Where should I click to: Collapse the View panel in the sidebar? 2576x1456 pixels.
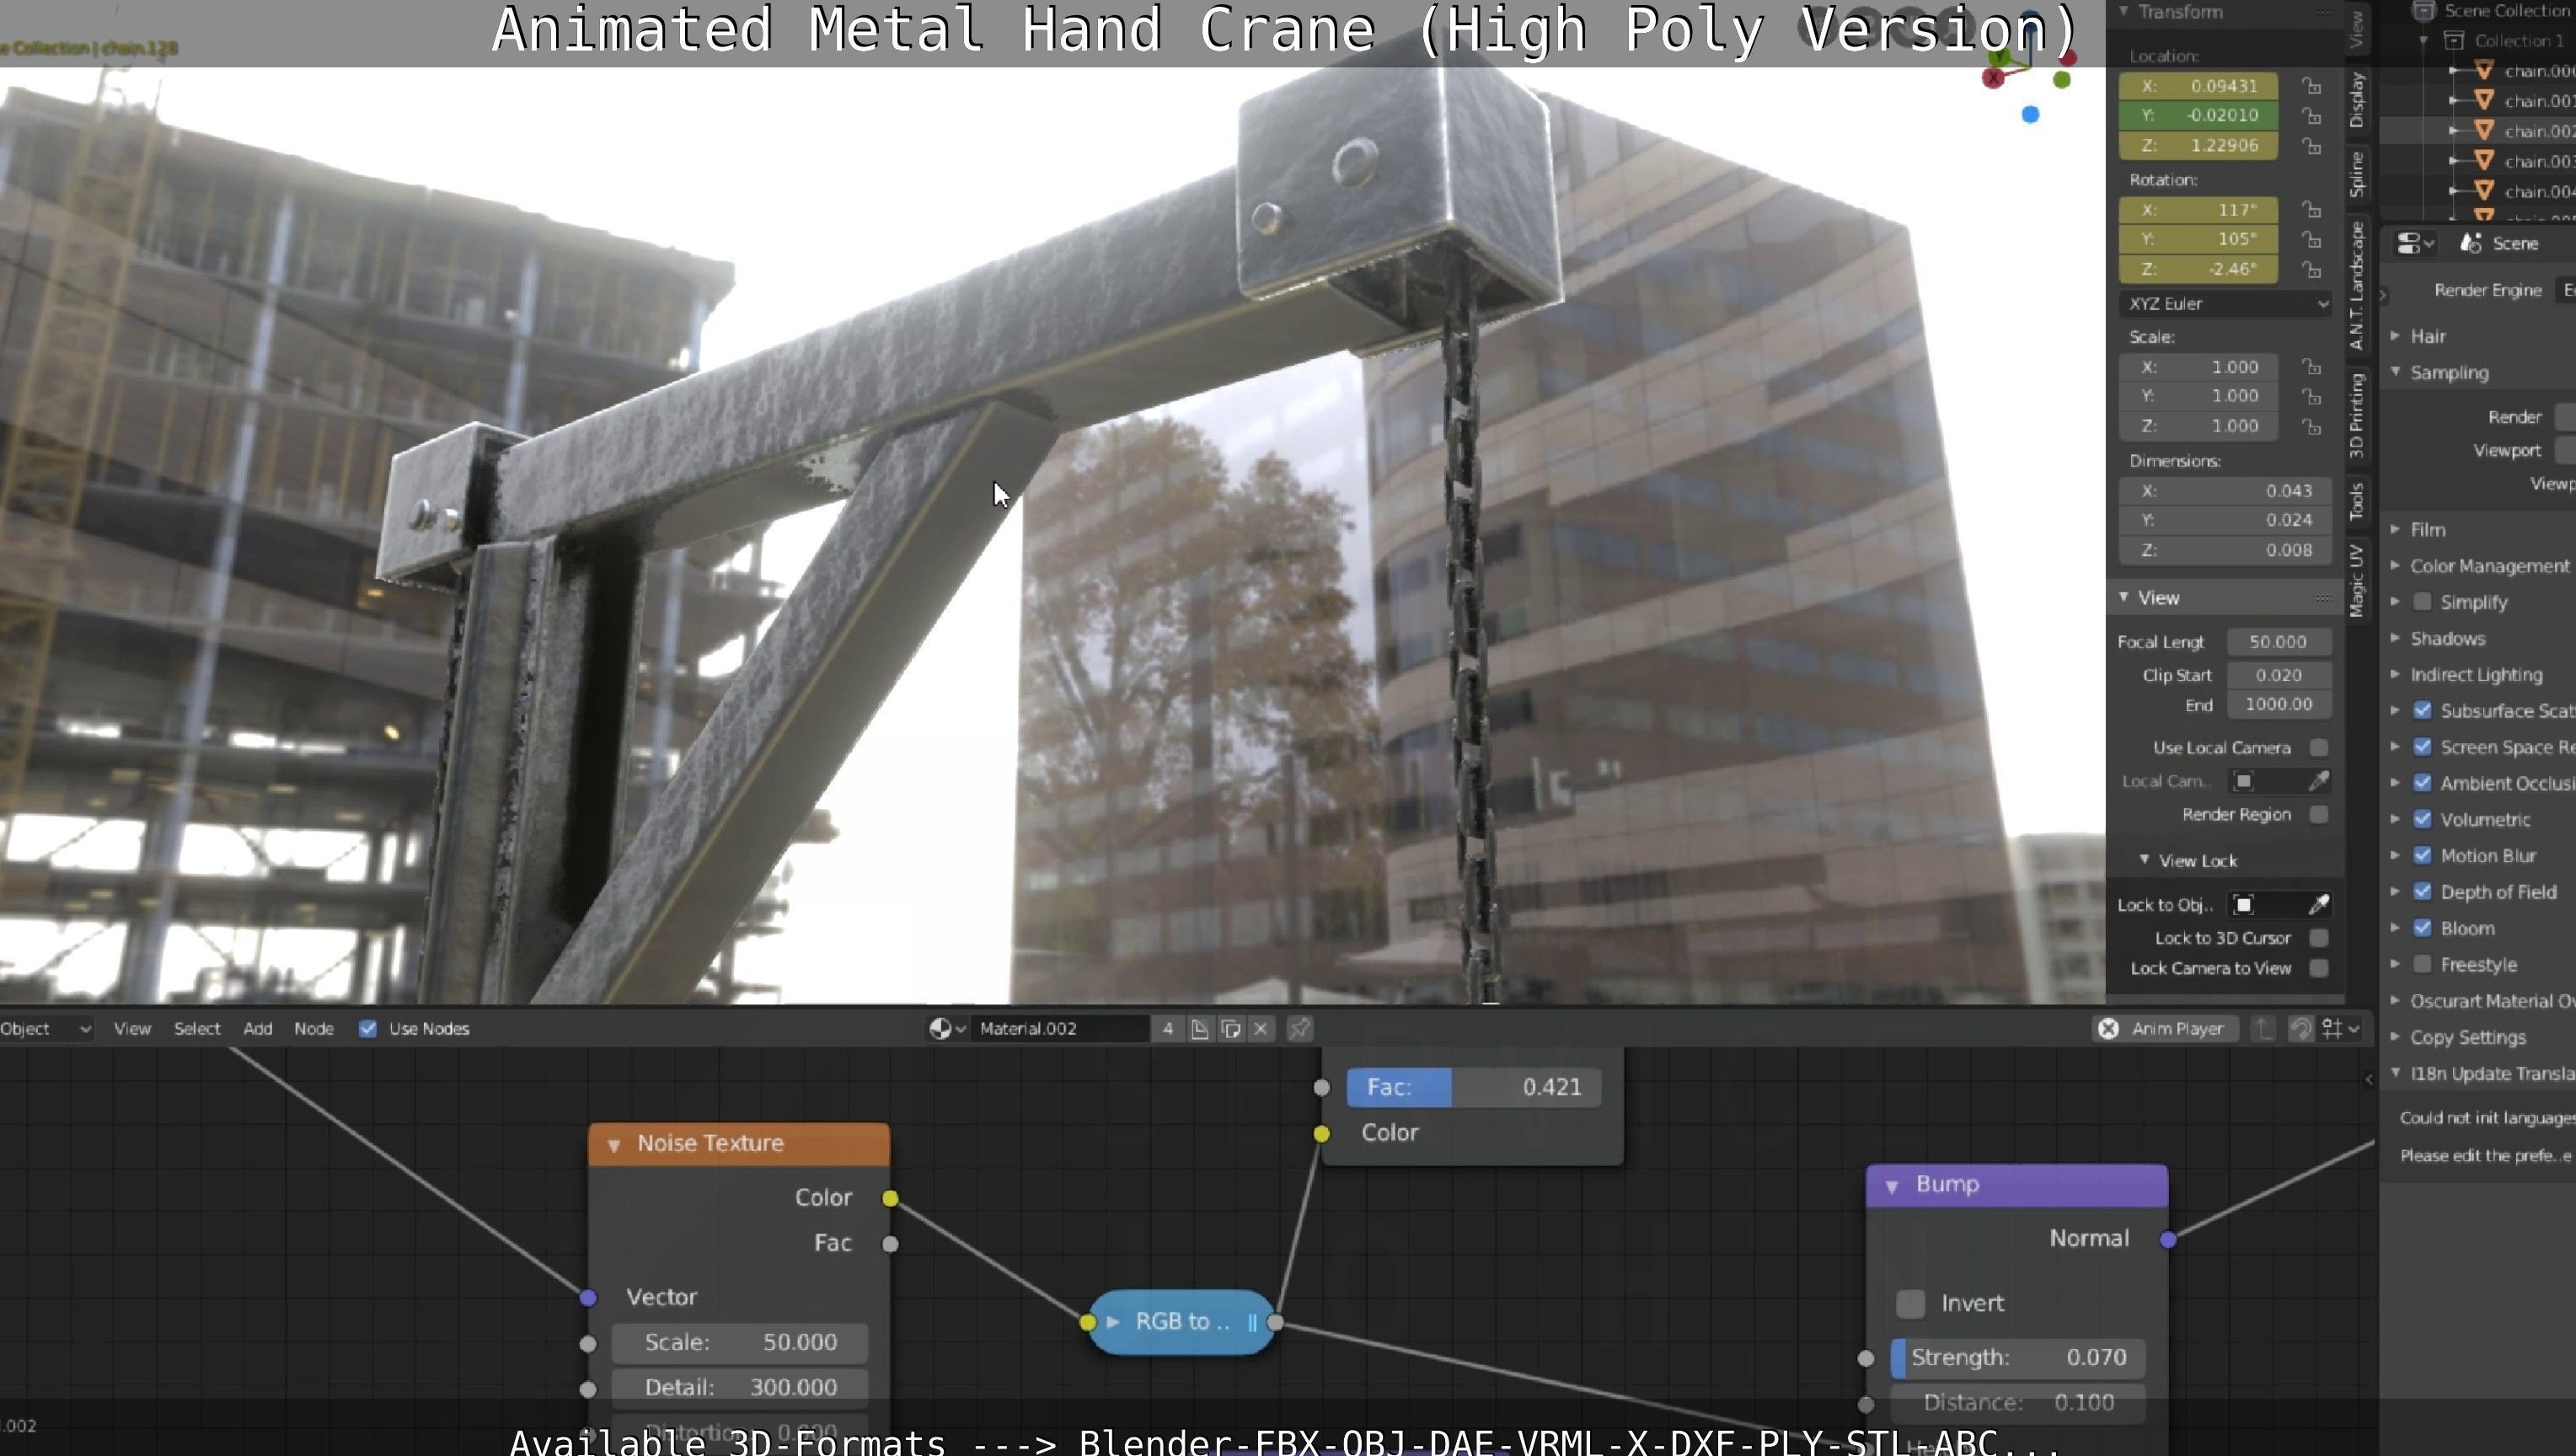click(2124, 597)
